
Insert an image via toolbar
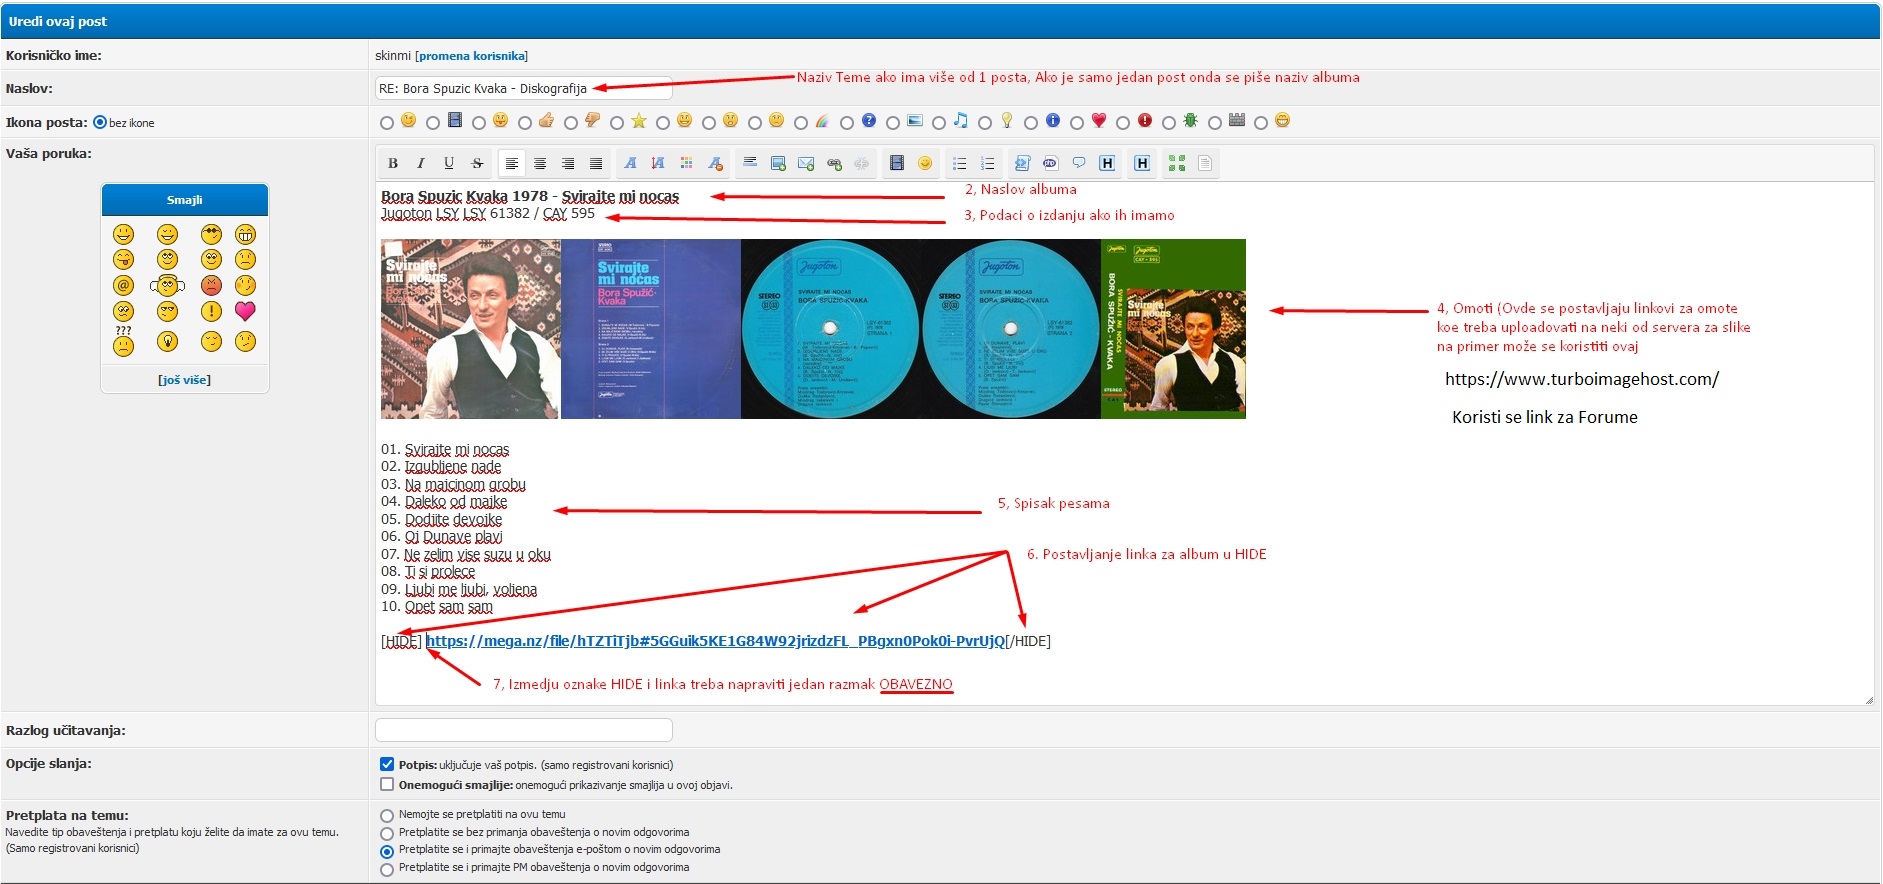click(778, 163)
